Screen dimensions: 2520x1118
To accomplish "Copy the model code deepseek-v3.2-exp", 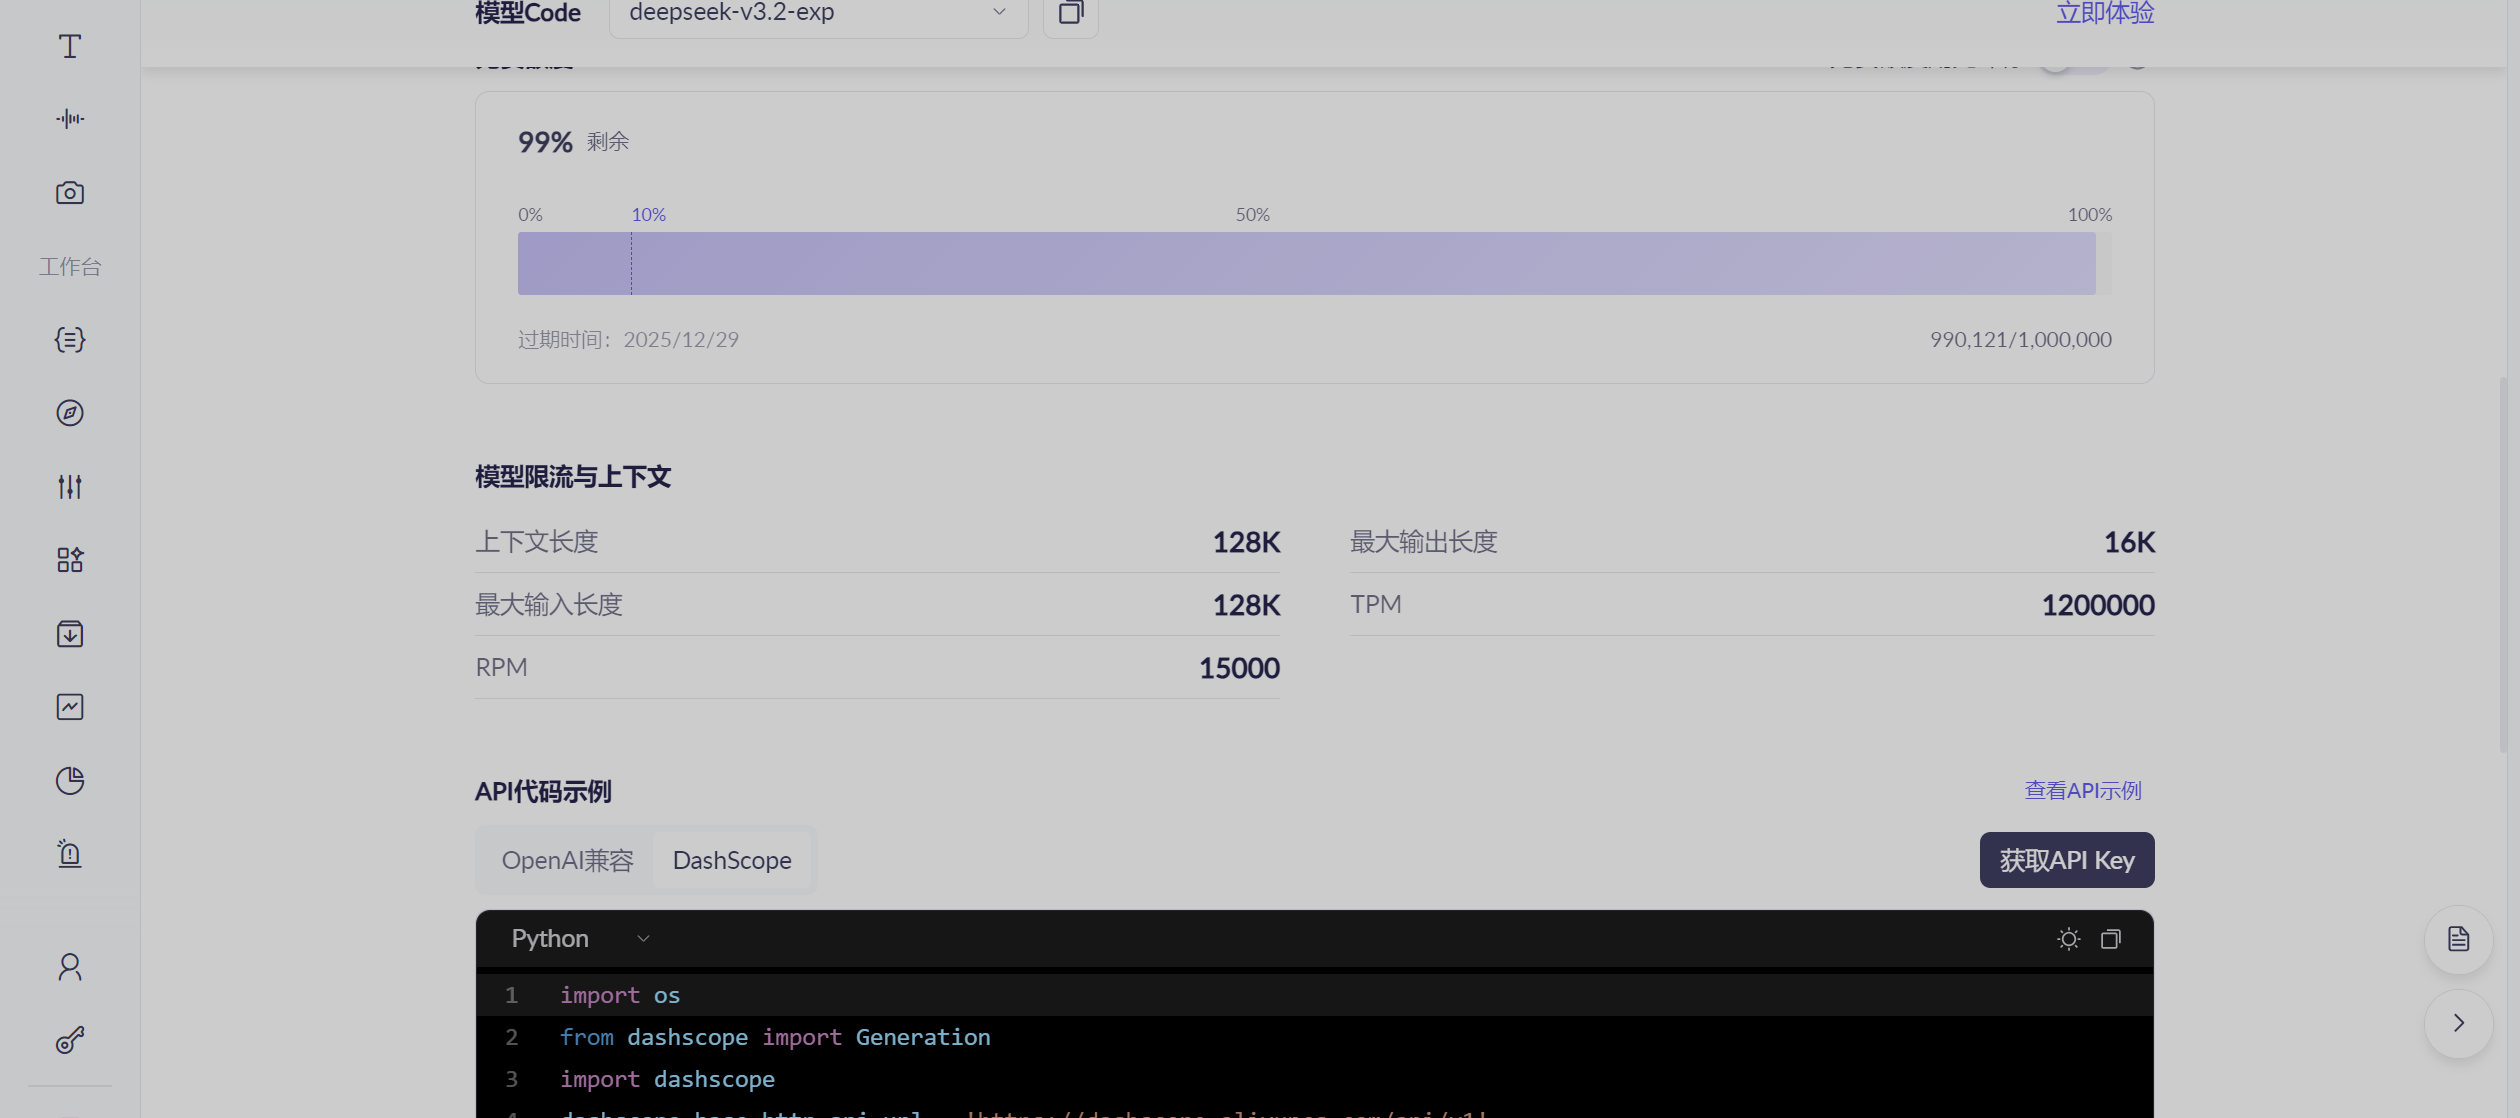I will click(1070, 12).
